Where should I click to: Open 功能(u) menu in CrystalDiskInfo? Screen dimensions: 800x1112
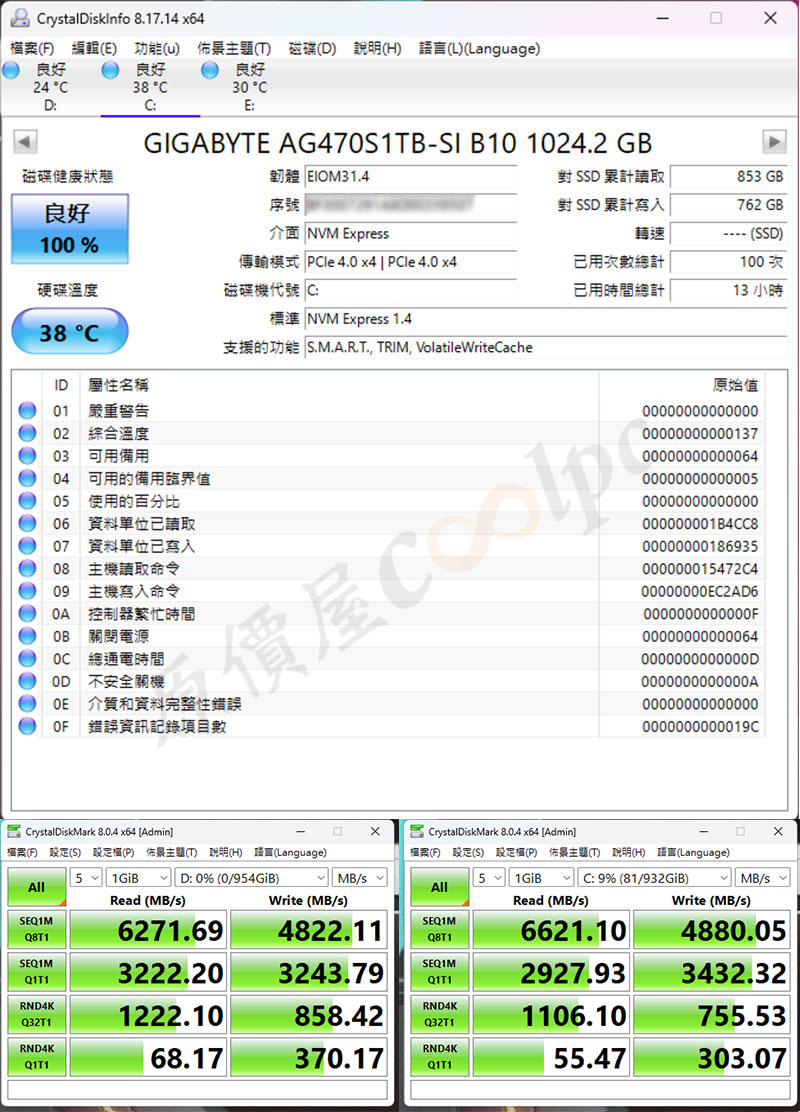click(x=157, y=48)
